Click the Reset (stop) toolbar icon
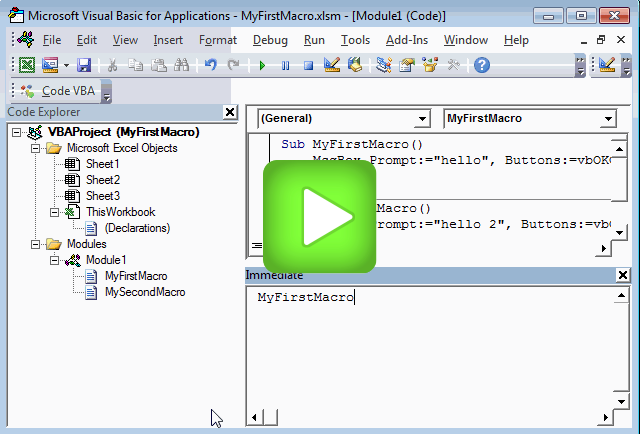This screenshot has width=640, height=434. coord(309,65)
